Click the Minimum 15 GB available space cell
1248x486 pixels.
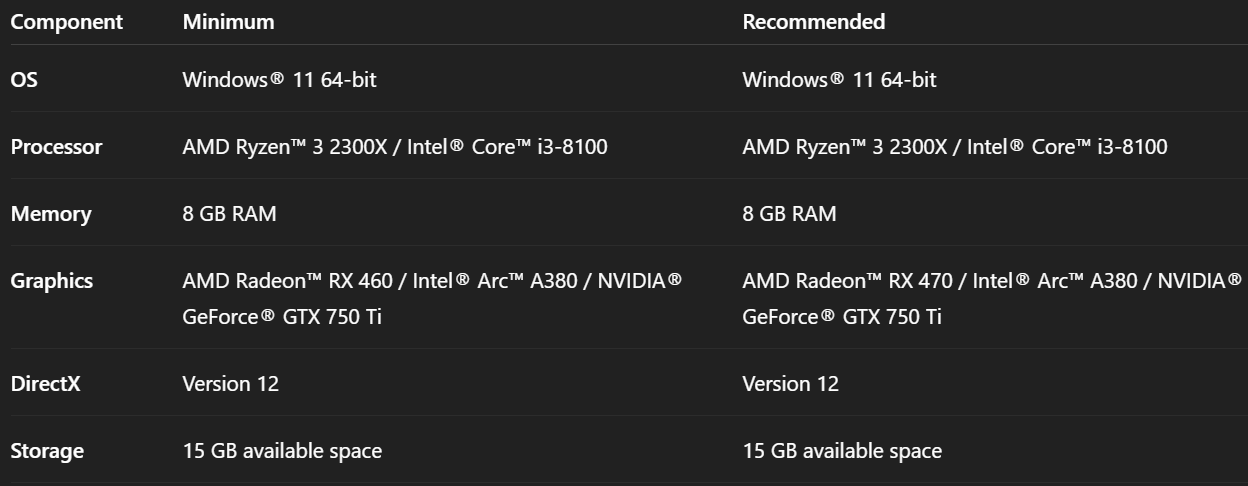coord(282,451)
